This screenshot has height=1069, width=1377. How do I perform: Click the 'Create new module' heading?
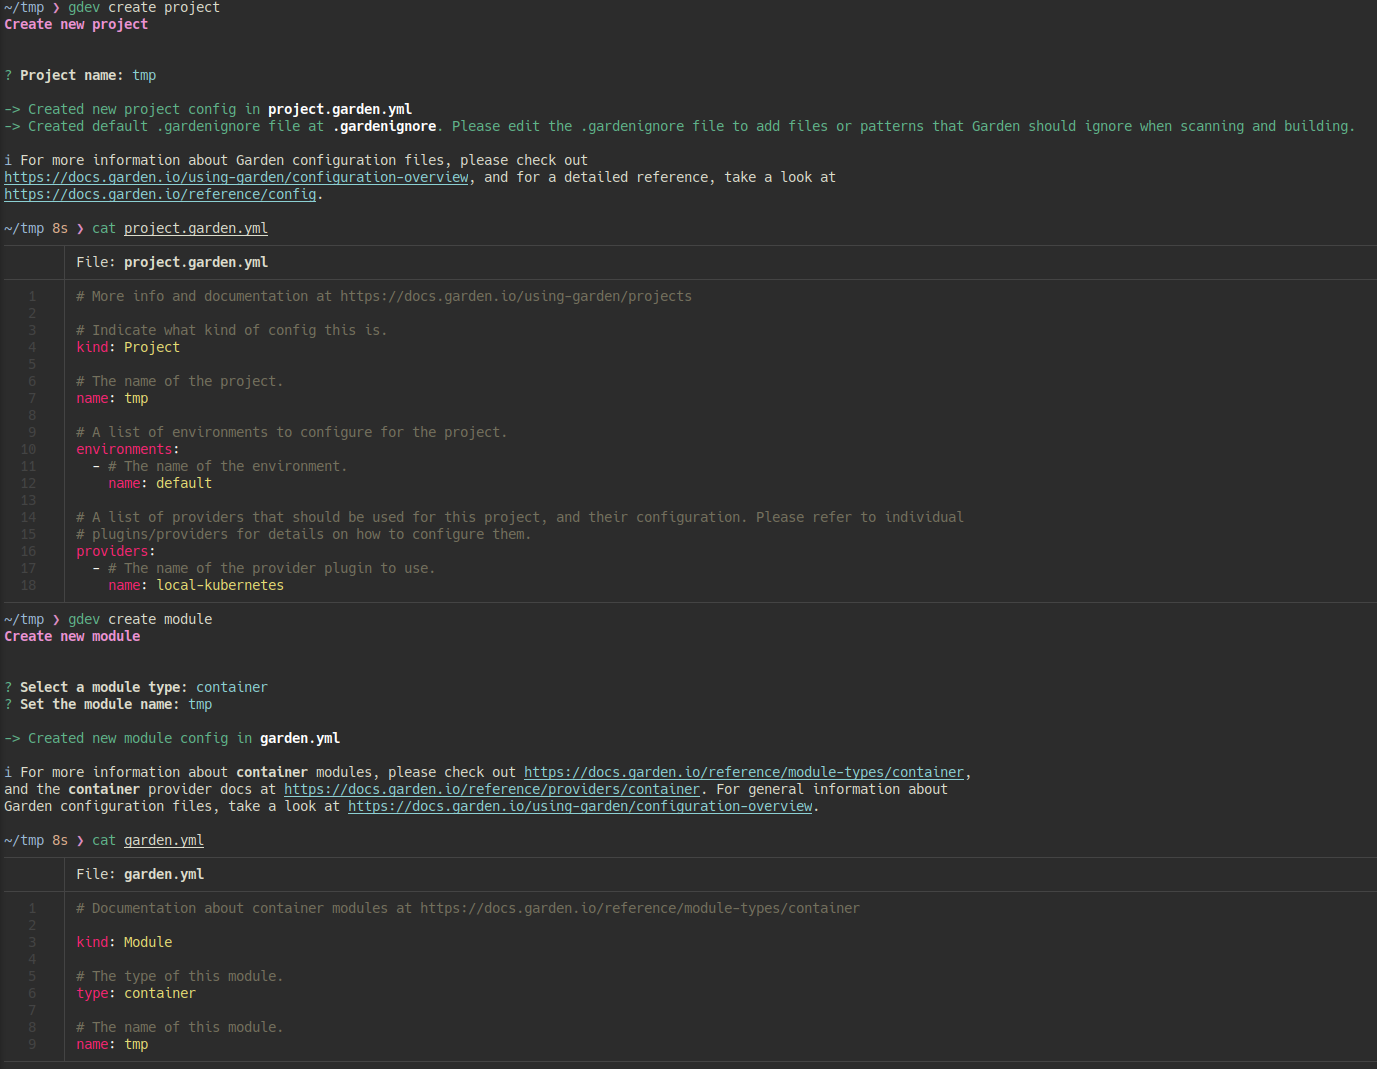click(x=72, y=636)
